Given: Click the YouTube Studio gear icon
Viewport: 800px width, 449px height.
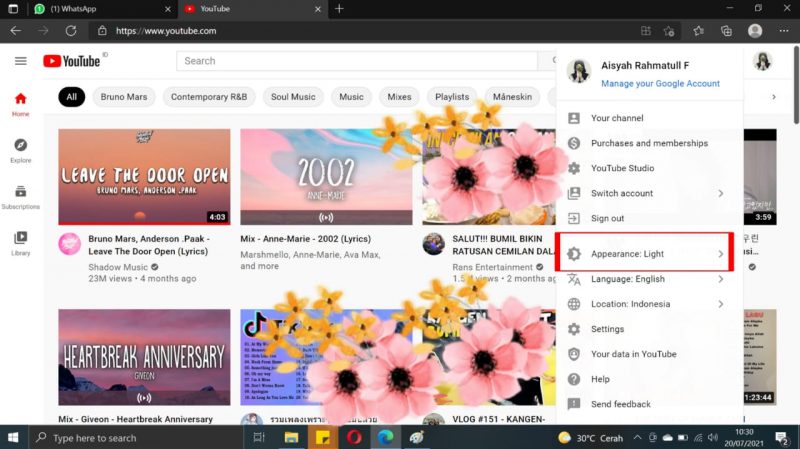Looking at the screenshot, I should 574,168.
